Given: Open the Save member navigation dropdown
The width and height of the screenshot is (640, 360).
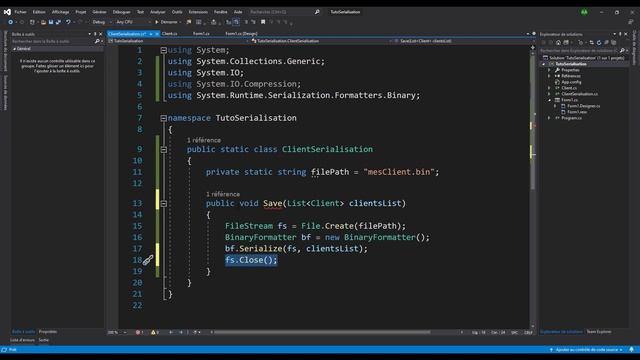Looking at the screenshot, I should pos(464,41).
